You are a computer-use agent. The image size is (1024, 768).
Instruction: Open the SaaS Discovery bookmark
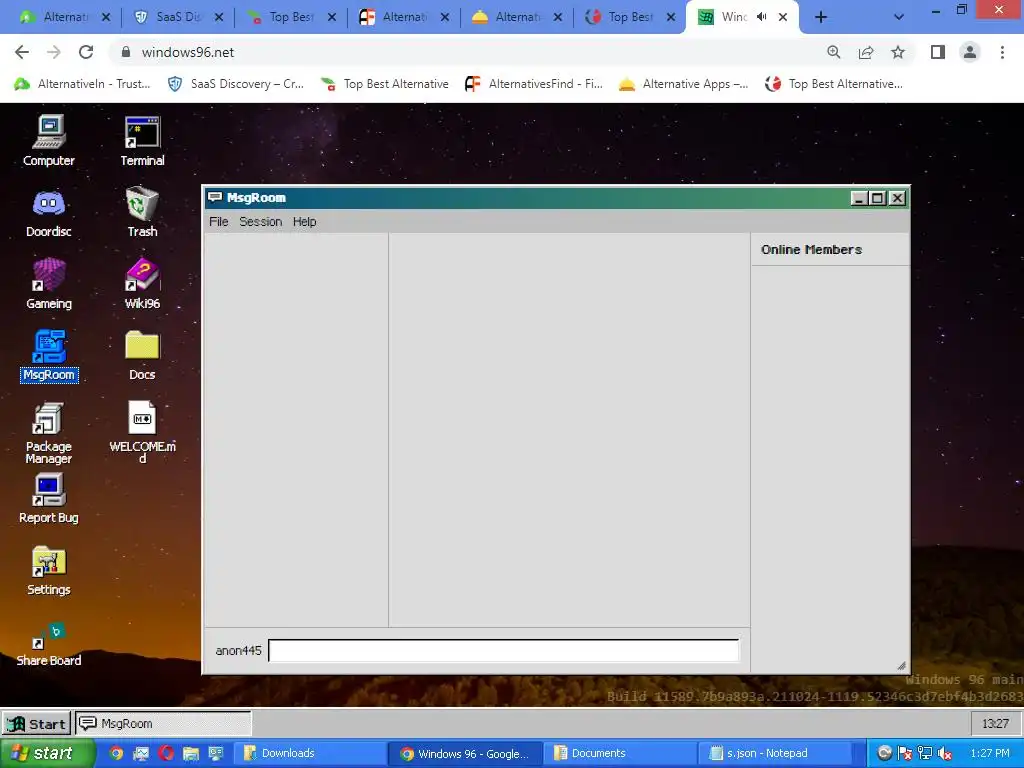[x=236, y=84]
